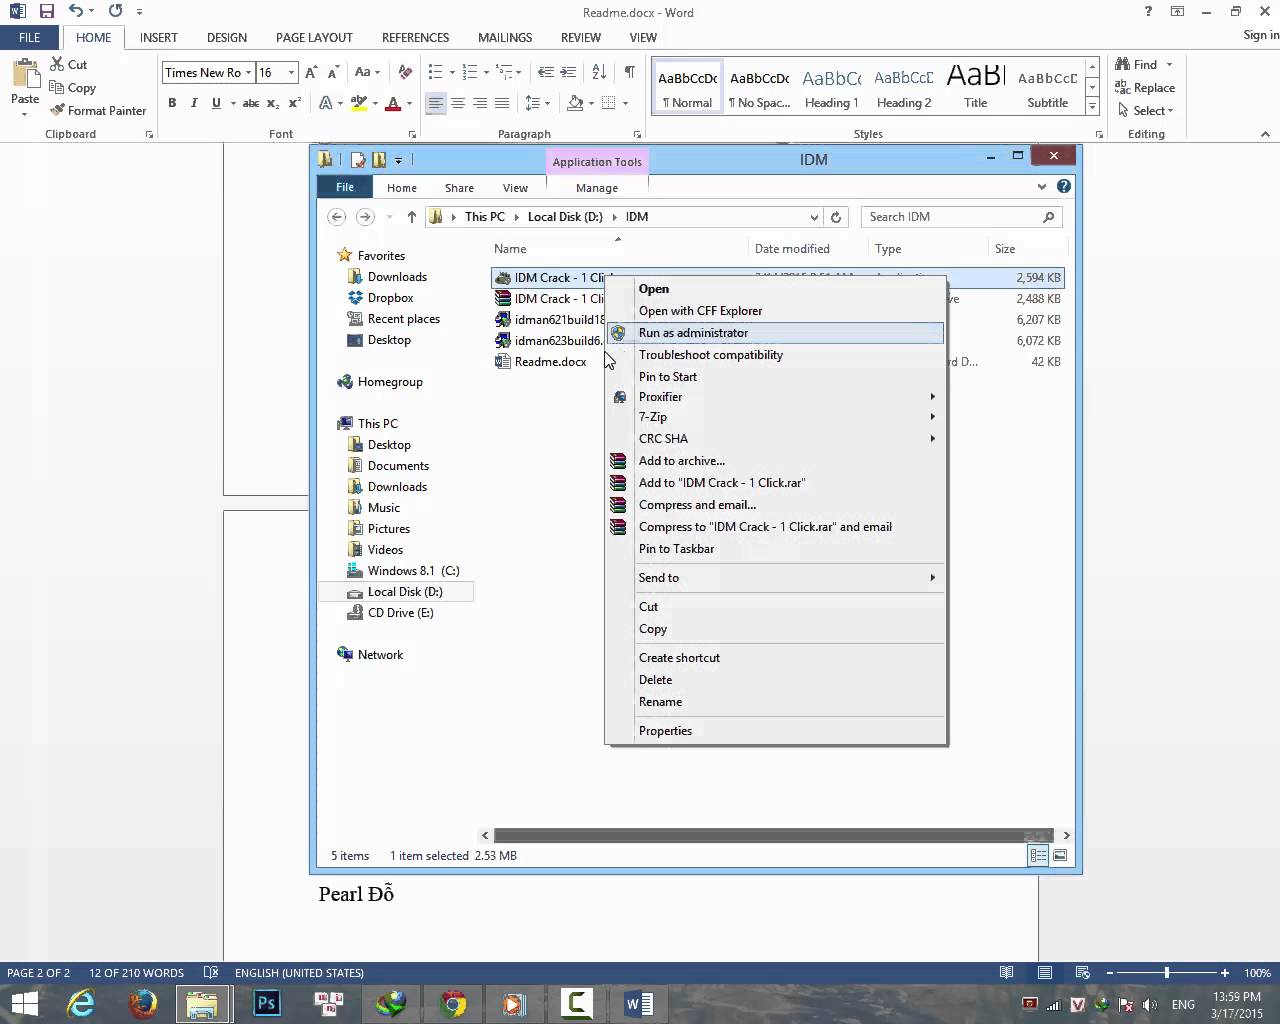The image size is (1280, 1024).
Task: Switch to Word's PAGE LAYOUT tab
Action: pos(314,37)
